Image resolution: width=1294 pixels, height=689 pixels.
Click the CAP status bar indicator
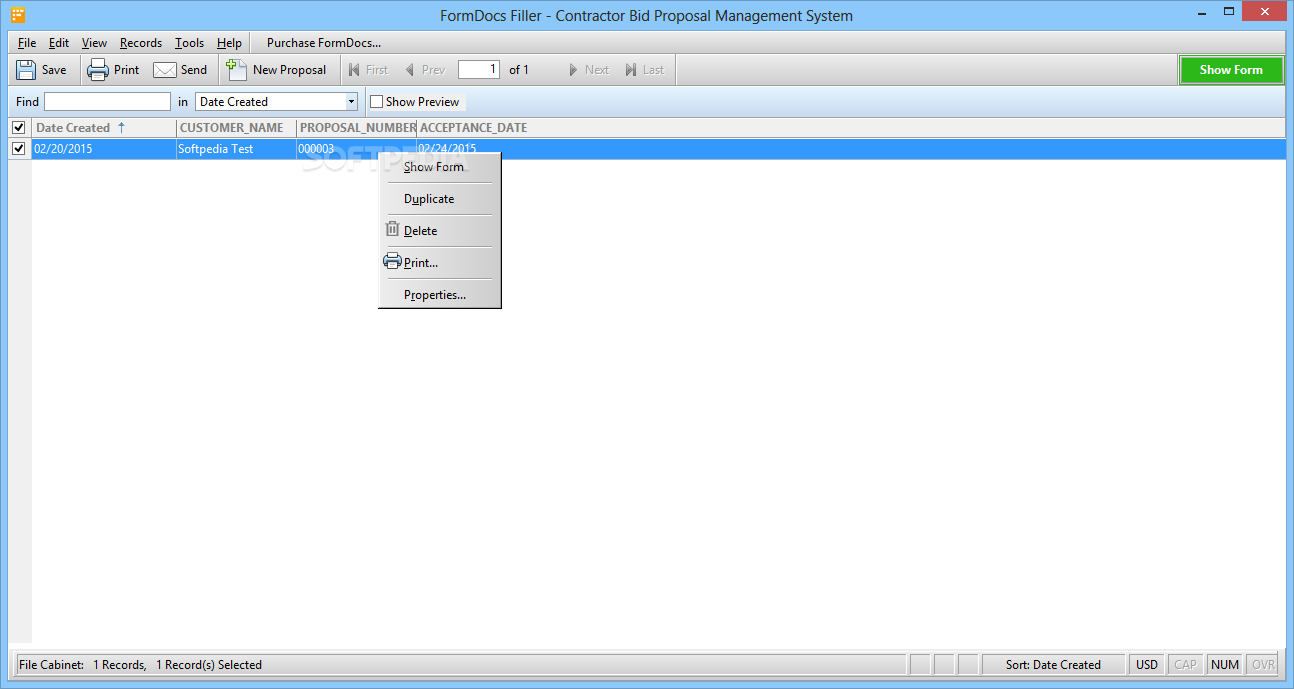click(1186, 665)
